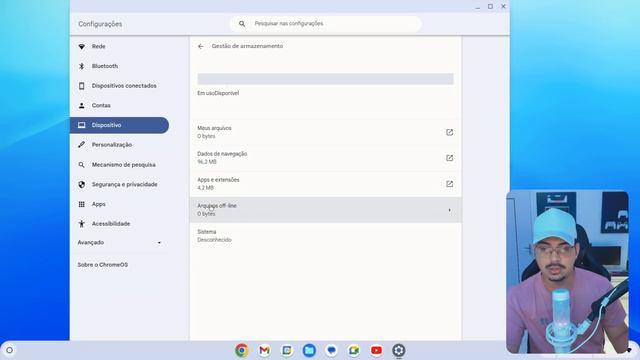Open the Chat messages app on shelf

click(x=331, y=350)
